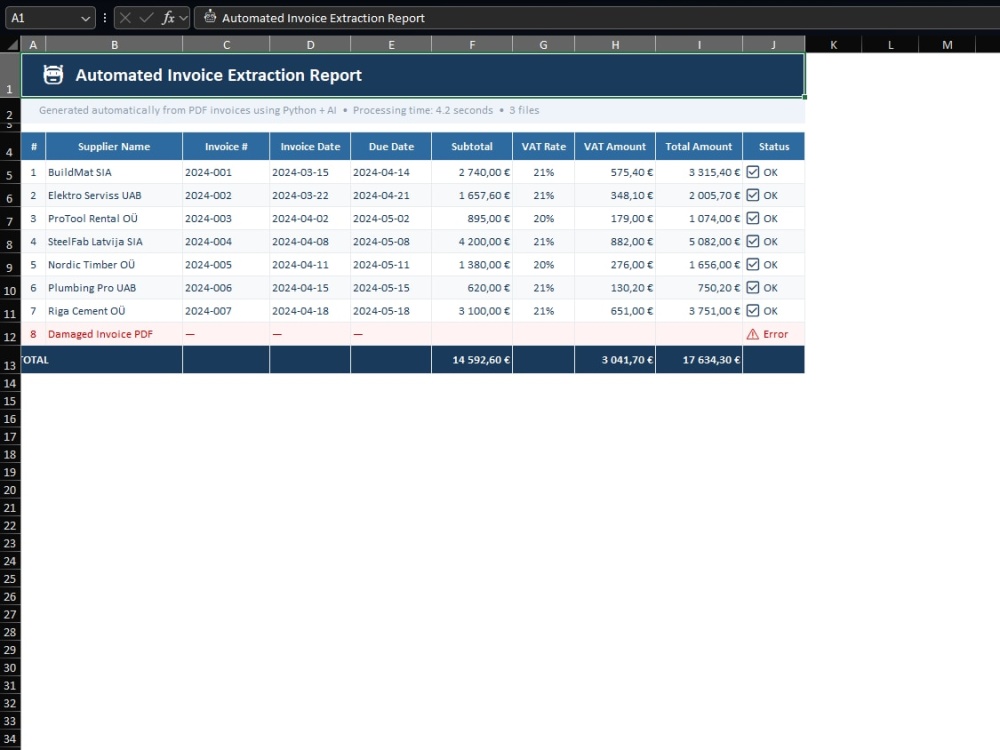Click the TOTAL label cell
1000x750 pixels.
click(x=101, y=360)
